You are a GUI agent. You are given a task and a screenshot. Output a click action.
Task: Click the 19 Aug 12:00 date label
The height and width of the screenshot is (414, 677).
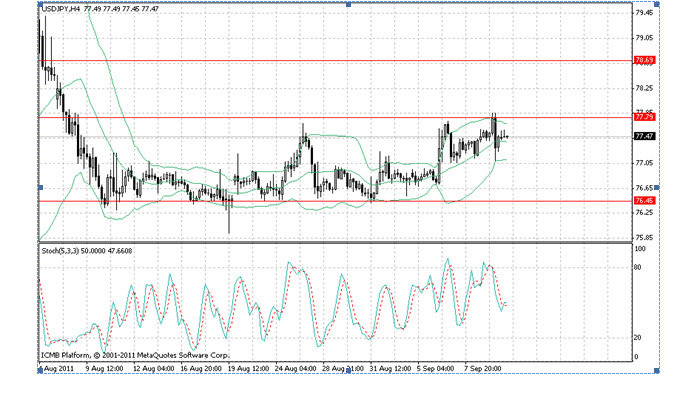click(248, 369)
